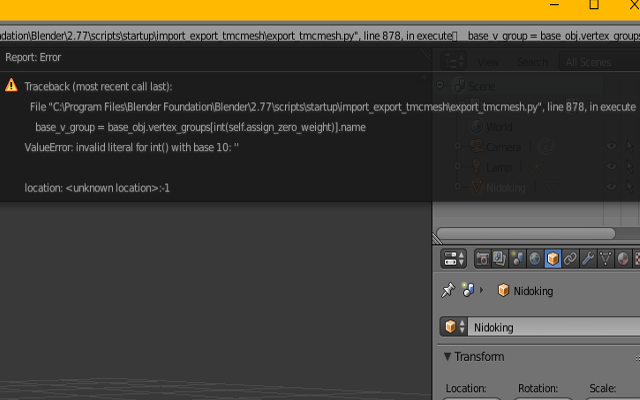The width and height of the screenshot is (640, 400).
Task: Click the Location: label
Action: [466, 388]
